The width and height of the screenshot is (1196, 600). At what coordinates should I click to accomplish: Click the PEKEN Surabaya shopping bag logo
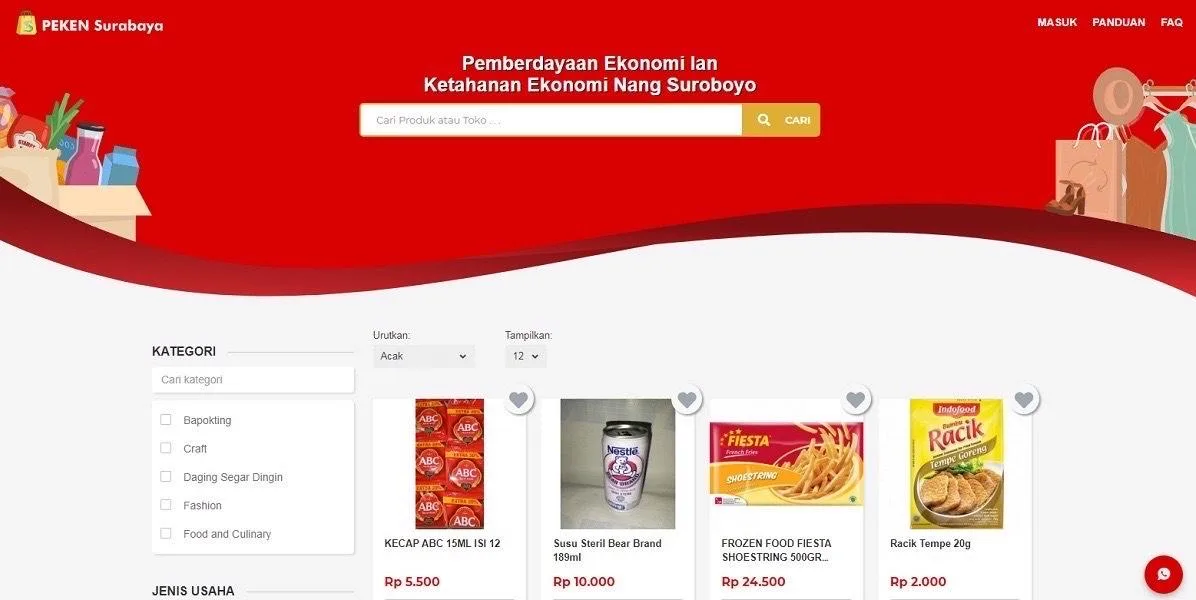[27, 24]
